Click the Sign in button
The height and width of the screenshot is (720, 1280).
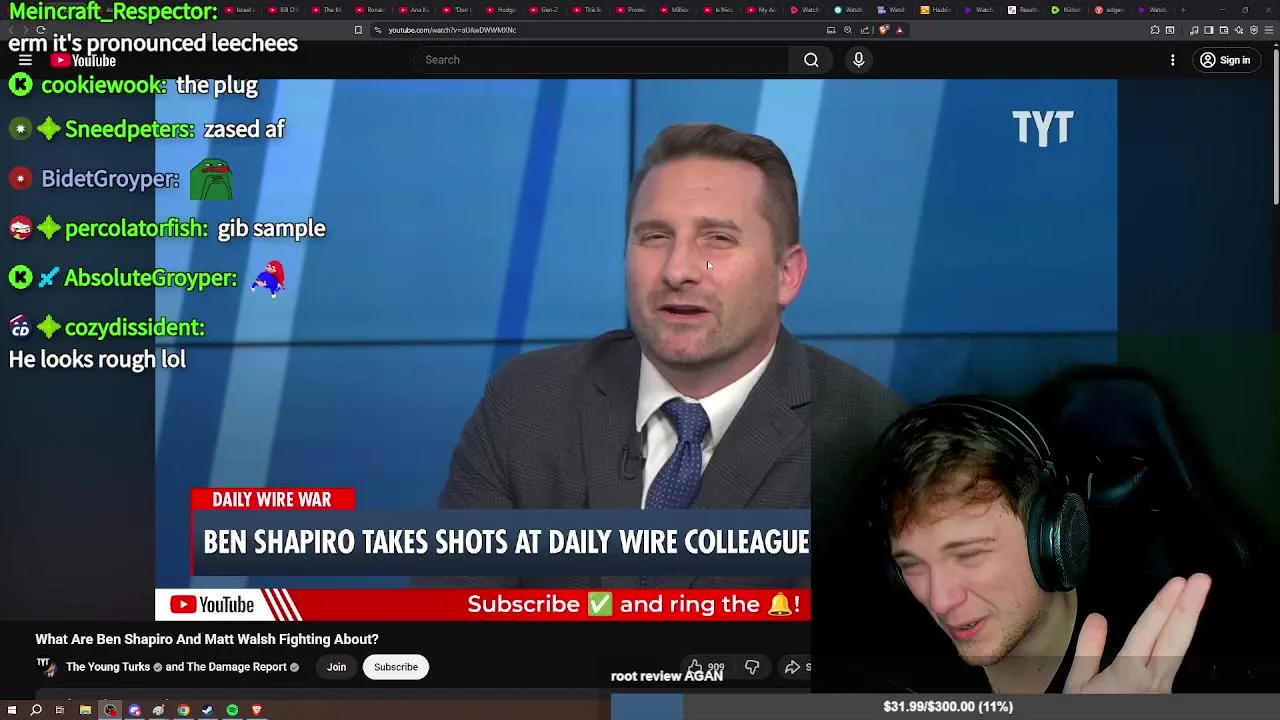click(1225, 60)
